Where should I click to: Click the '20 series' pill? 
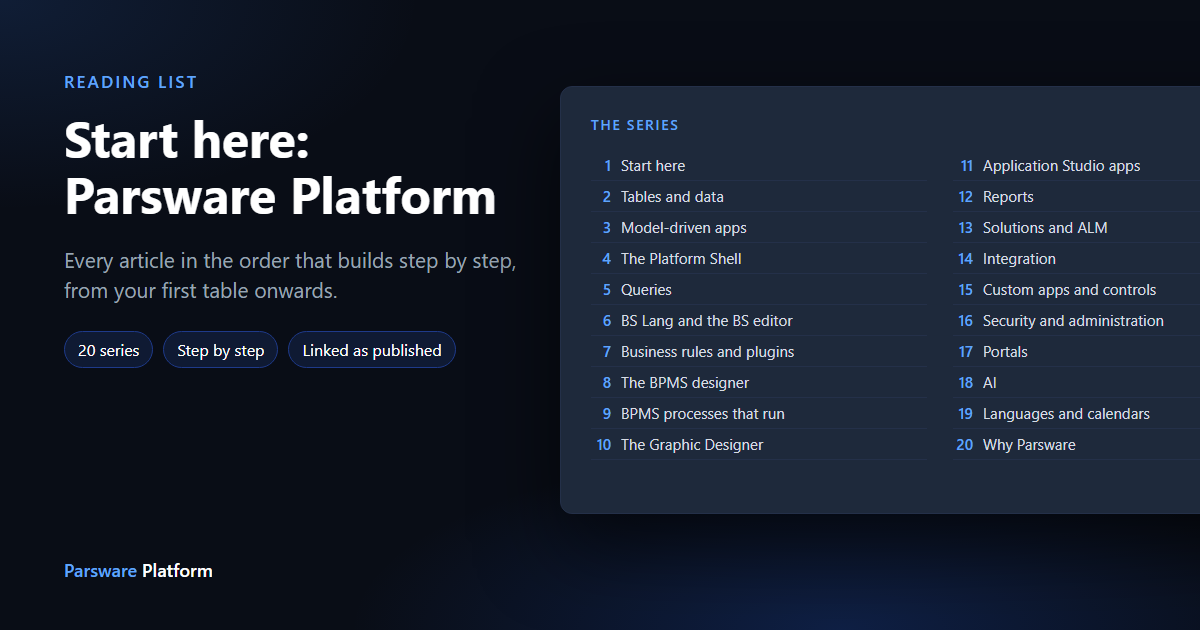pyautogui.click(x=108, y=350)
